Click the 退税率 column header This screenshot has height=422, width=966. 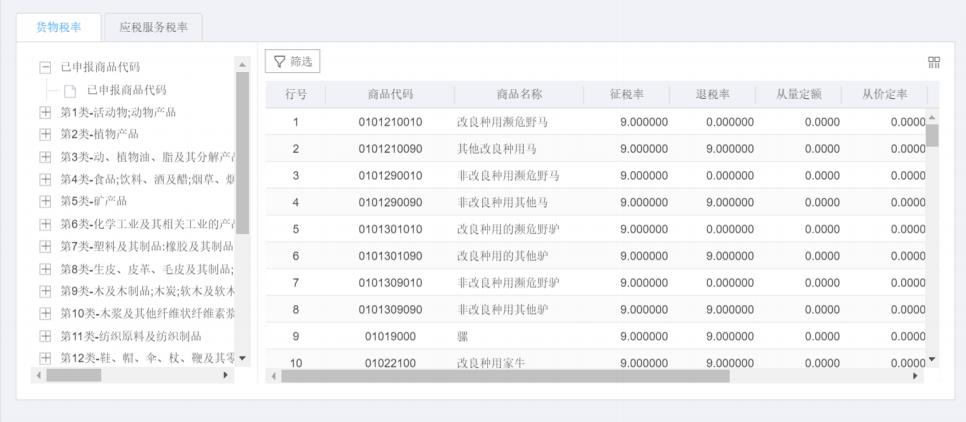click(x=712, y=95)
